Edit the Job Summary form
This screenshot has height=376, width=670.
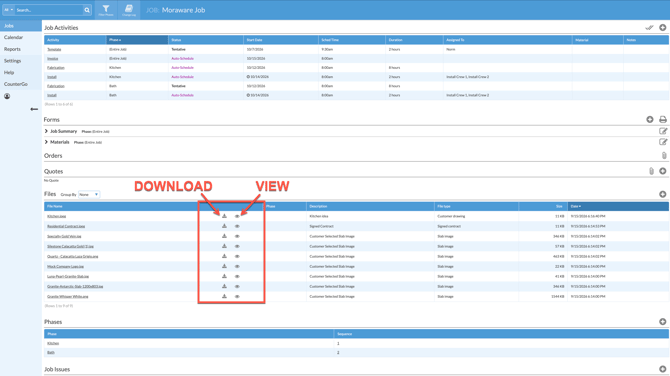[x=663, y=131]
